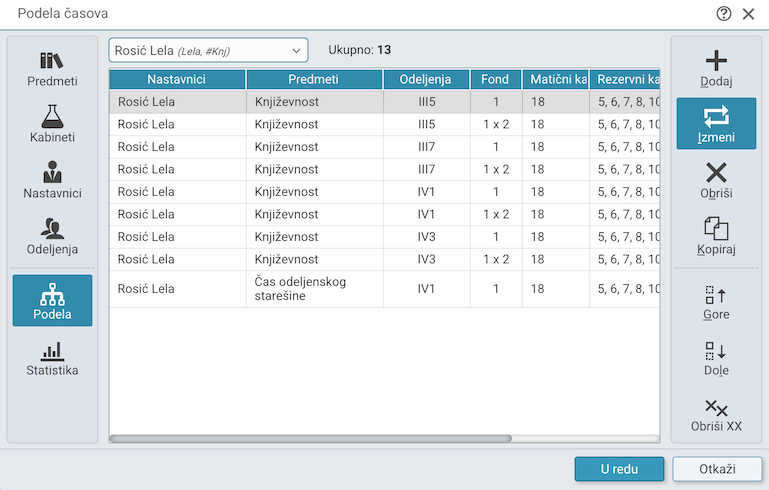Open the Statistika chart section
This screenshot has height=490, width=769.
pos(52,359)
